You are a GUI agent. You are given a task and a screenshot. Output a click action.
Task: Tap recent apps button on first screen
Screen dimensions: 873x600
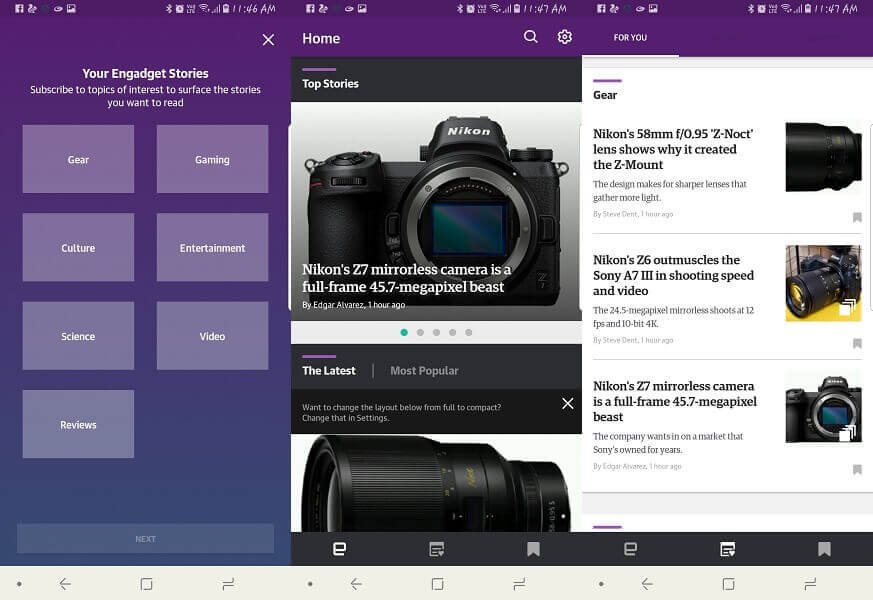coord(228,584)
